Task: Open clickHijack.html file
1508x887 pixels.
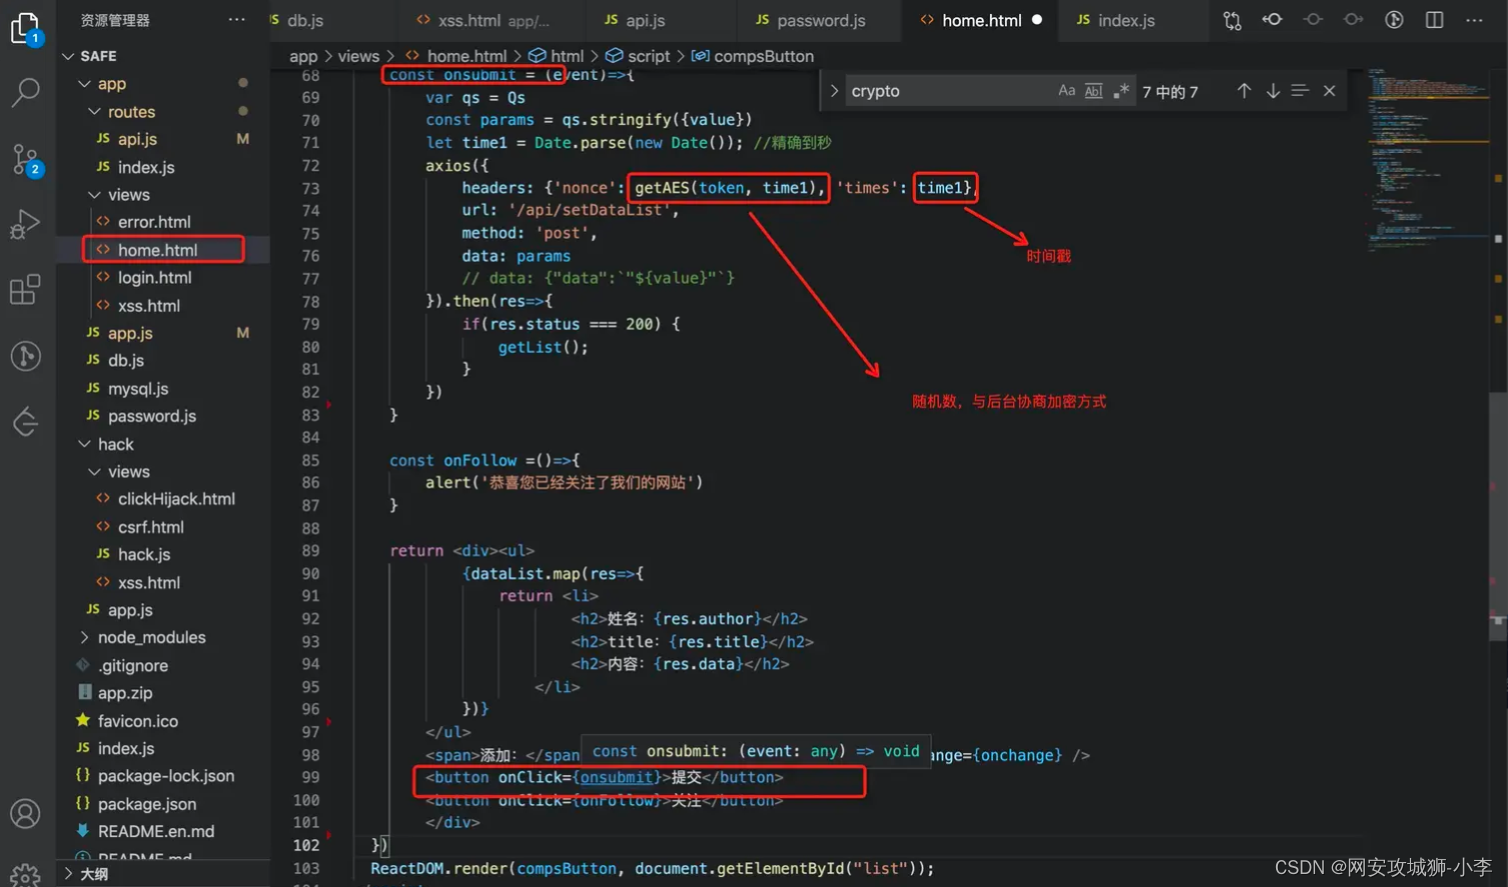Action: (176, 499)
